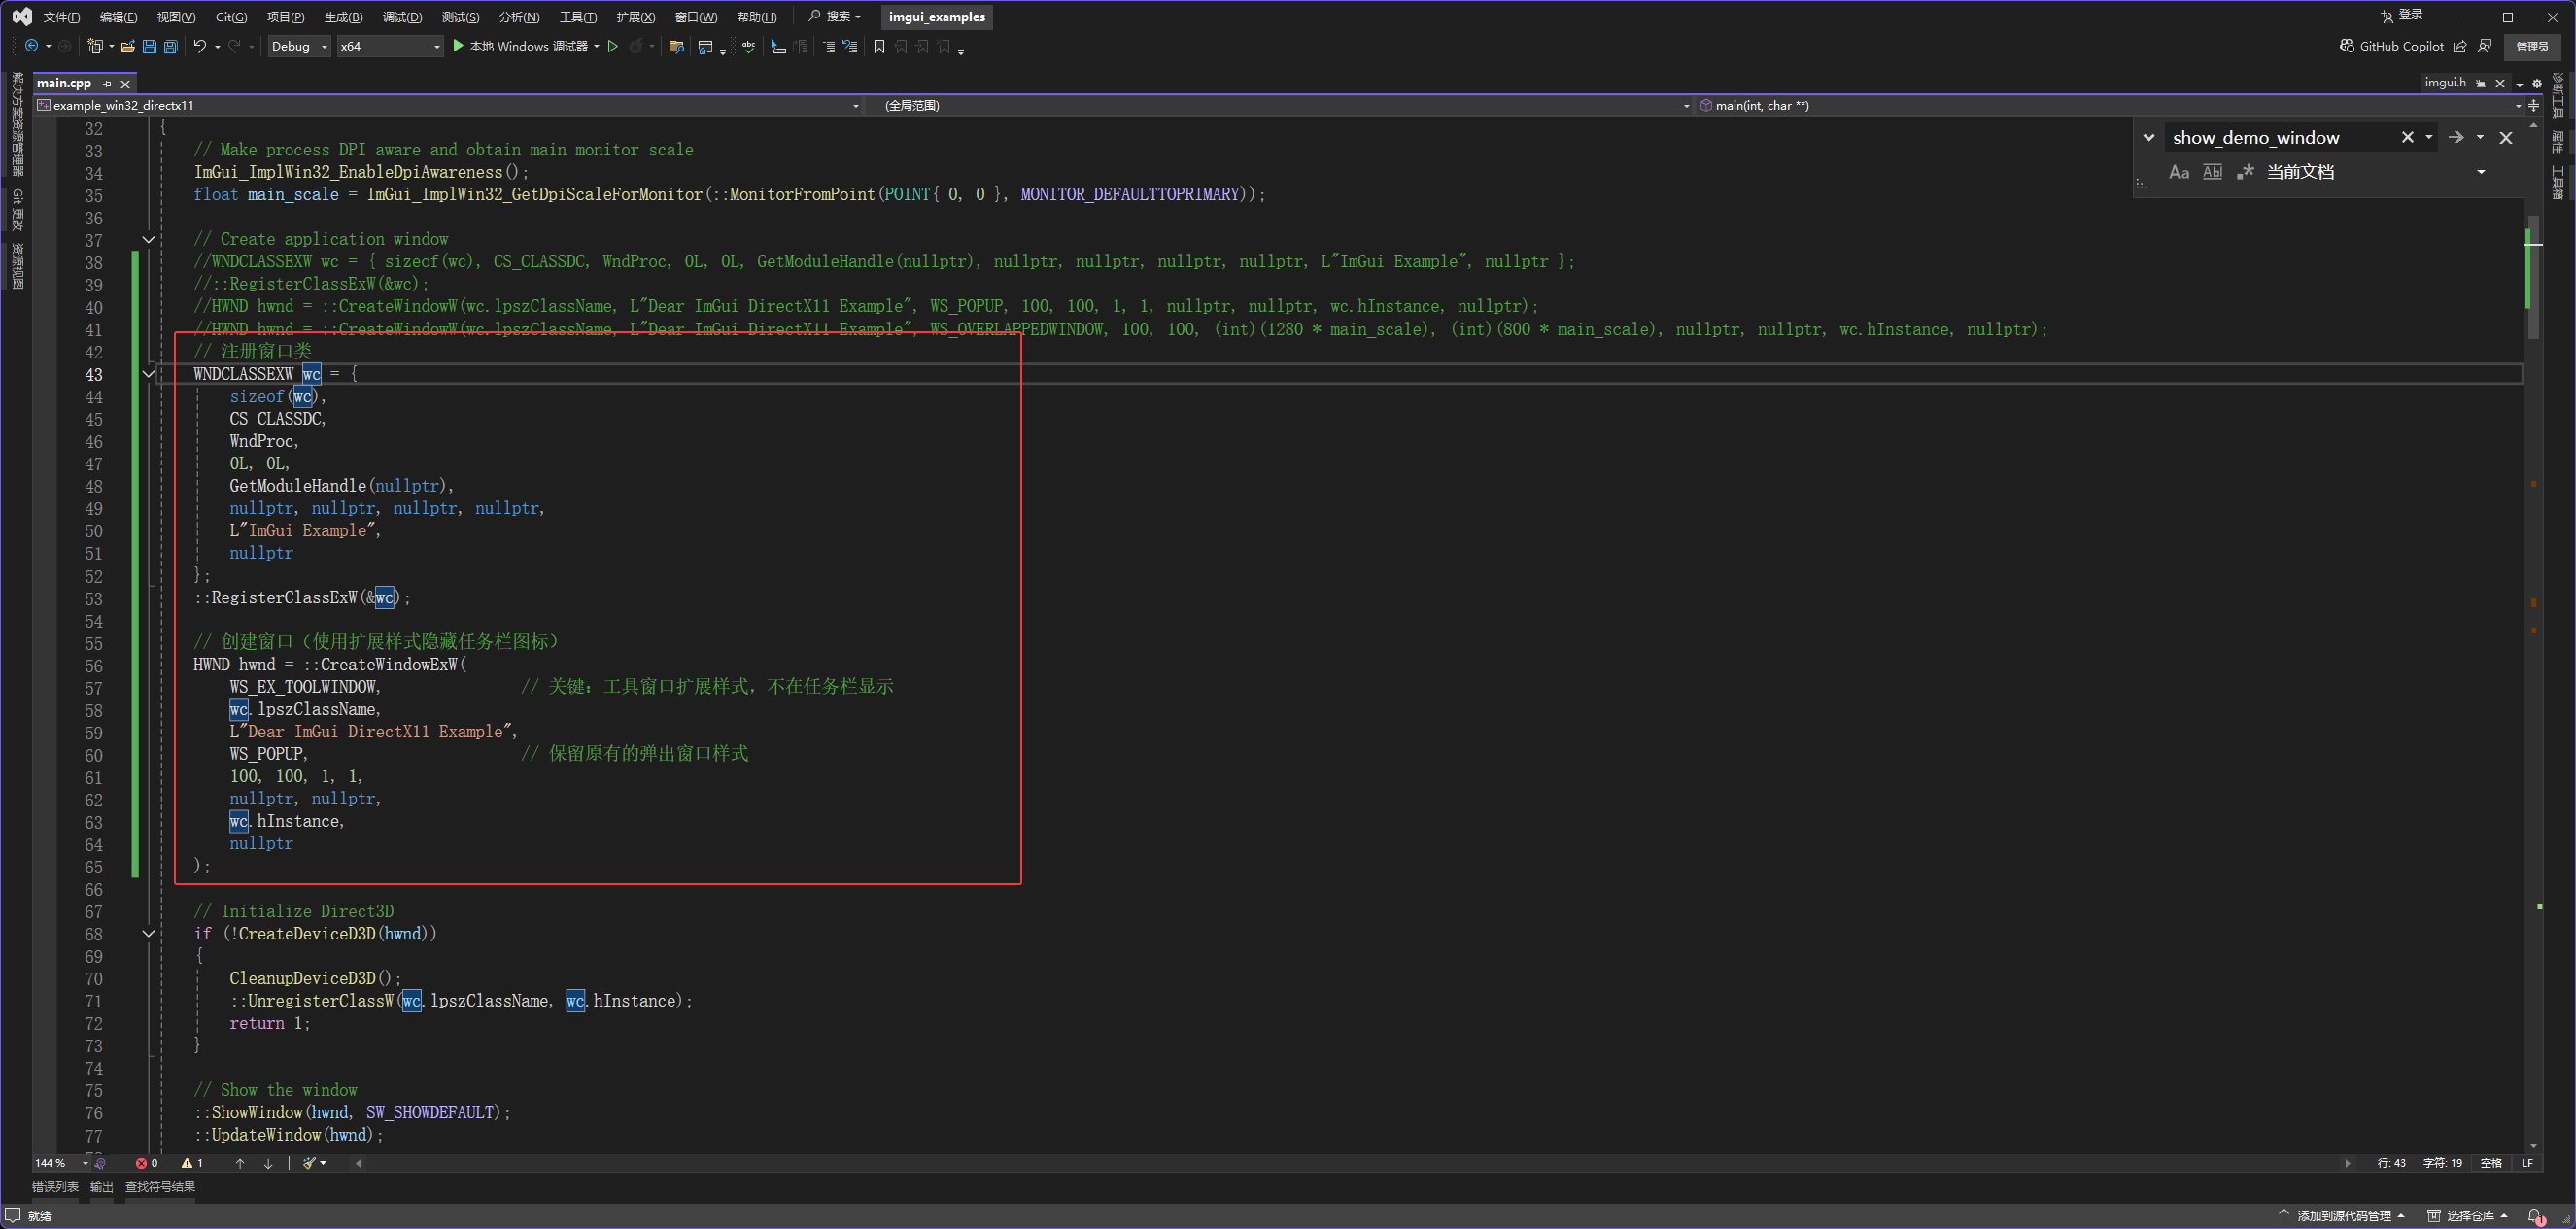Save the current file with the disk icon
The image size is (2576, 1229).
[x=149, y=46]
